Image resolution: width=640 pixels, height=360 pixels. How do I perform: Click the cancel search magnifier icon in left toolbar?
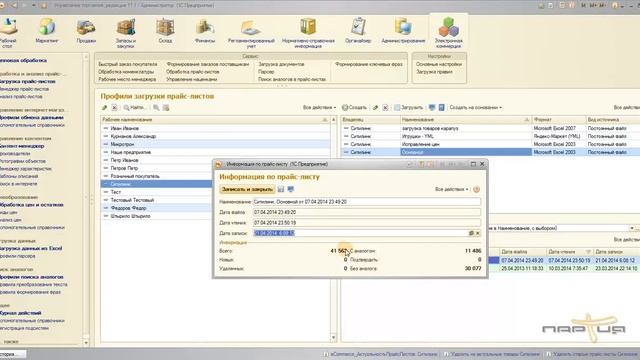tap(156, 108)
